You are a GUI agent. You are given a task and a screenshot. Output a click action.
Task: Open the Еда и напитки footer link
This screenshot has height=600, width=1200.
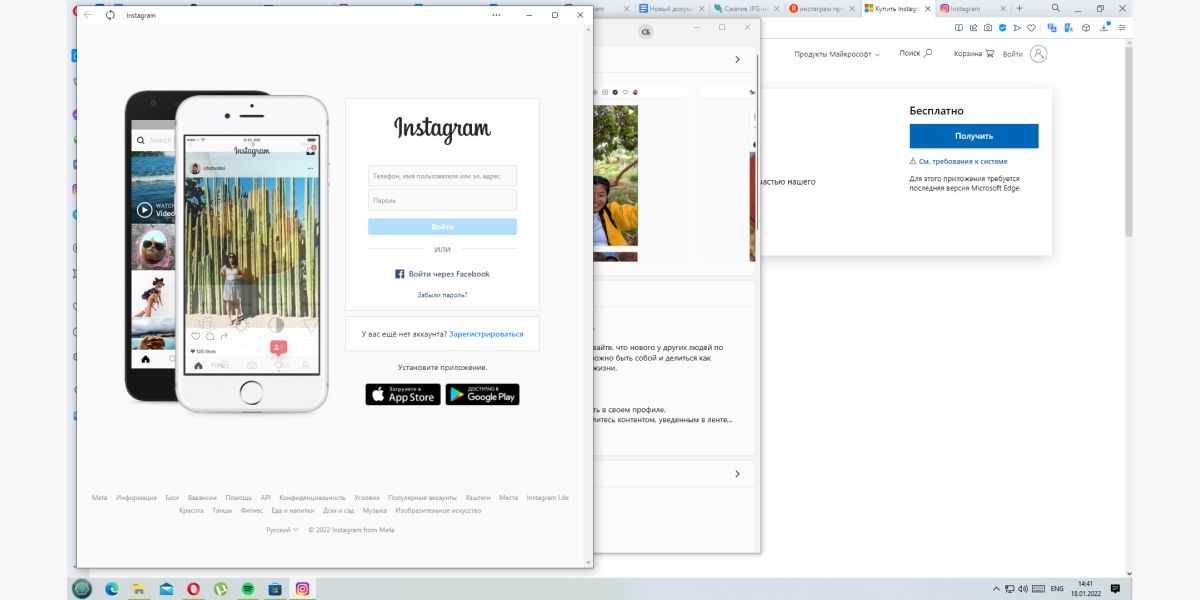(x=293, y=510)
